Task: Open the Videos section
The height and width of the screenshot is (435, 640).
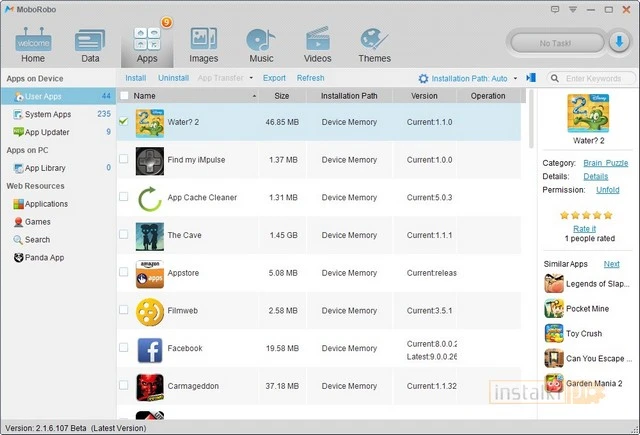Action: [317, 45]
